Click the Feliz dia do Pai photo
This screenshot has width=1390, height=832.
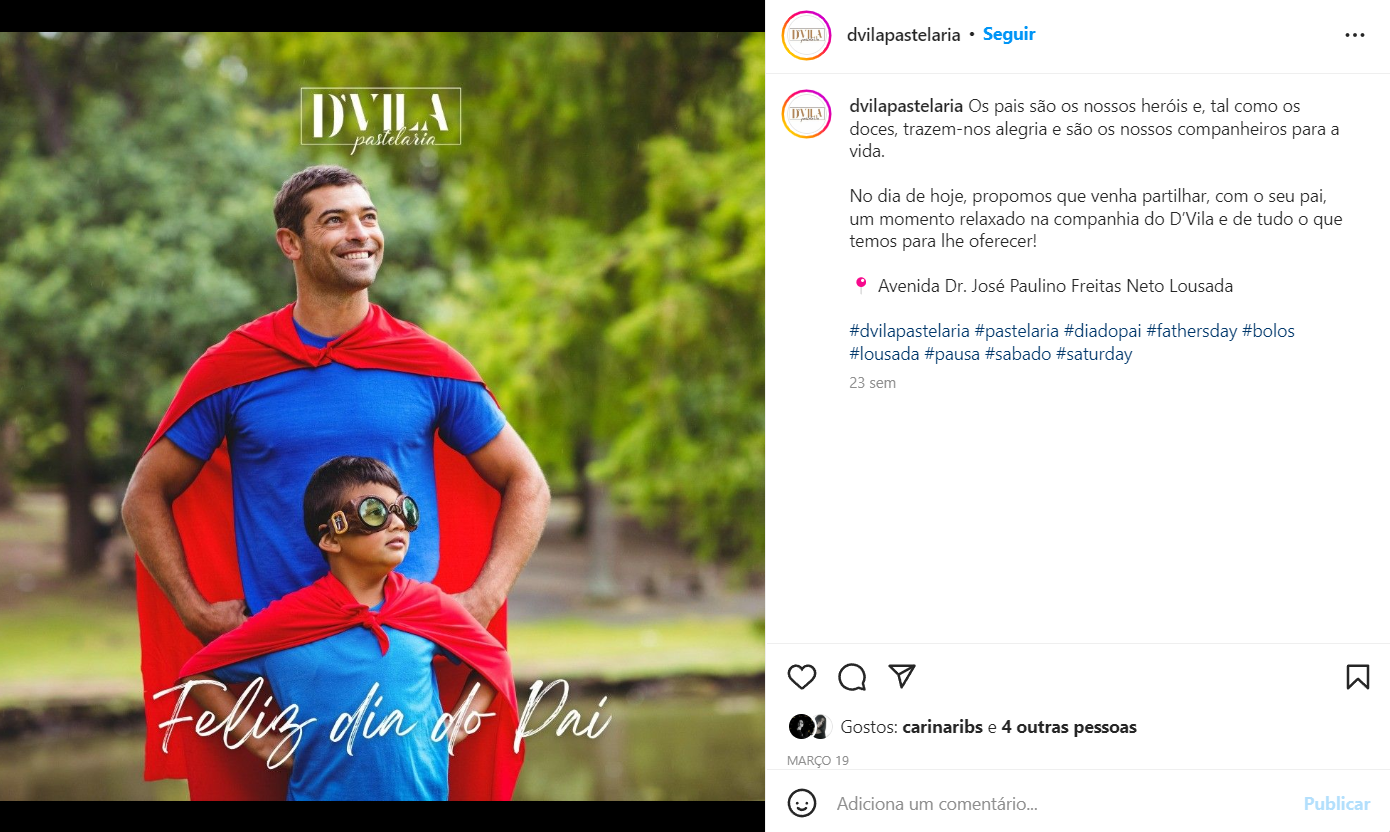[x=382, y=416]
